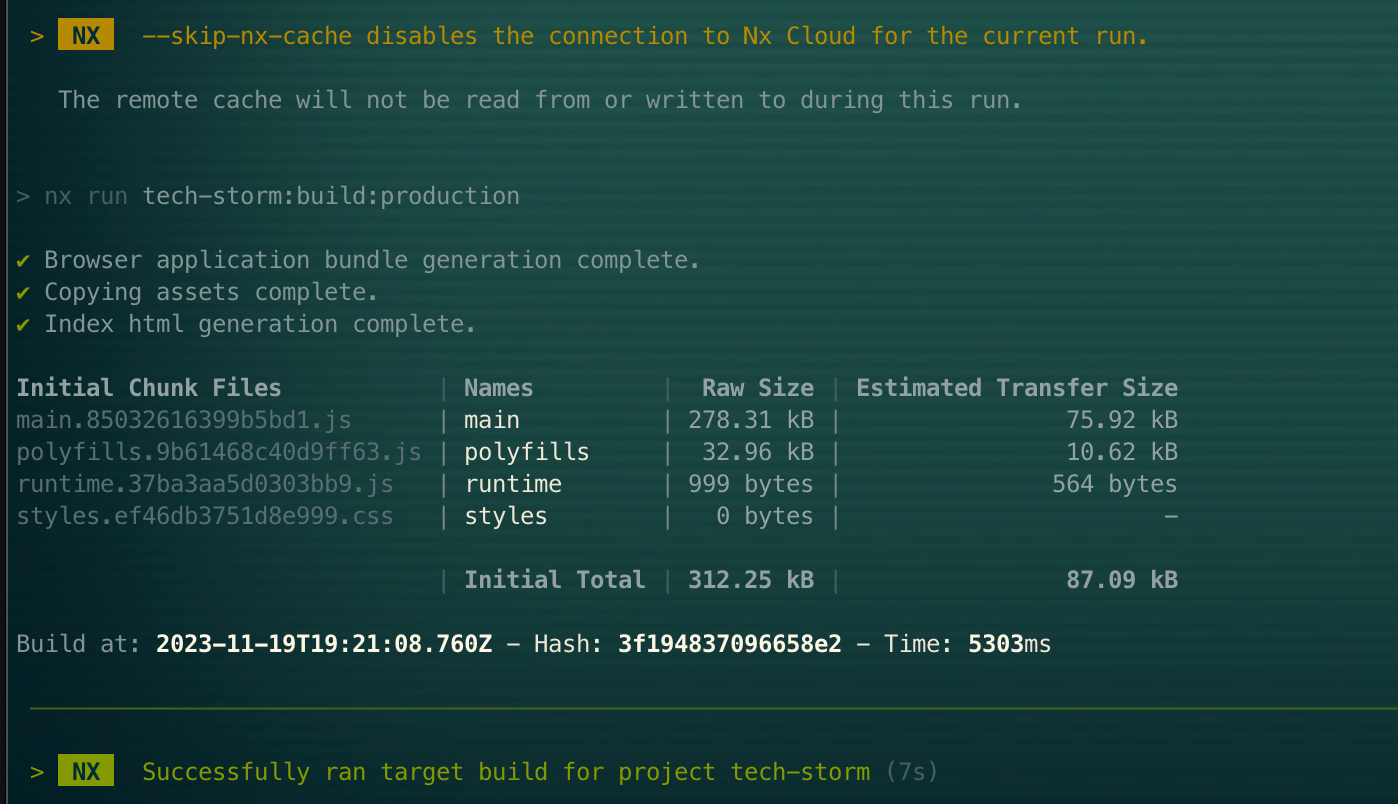
Task: Click the build hash 3f194837096658e2
Action: [x=730, y=644]
